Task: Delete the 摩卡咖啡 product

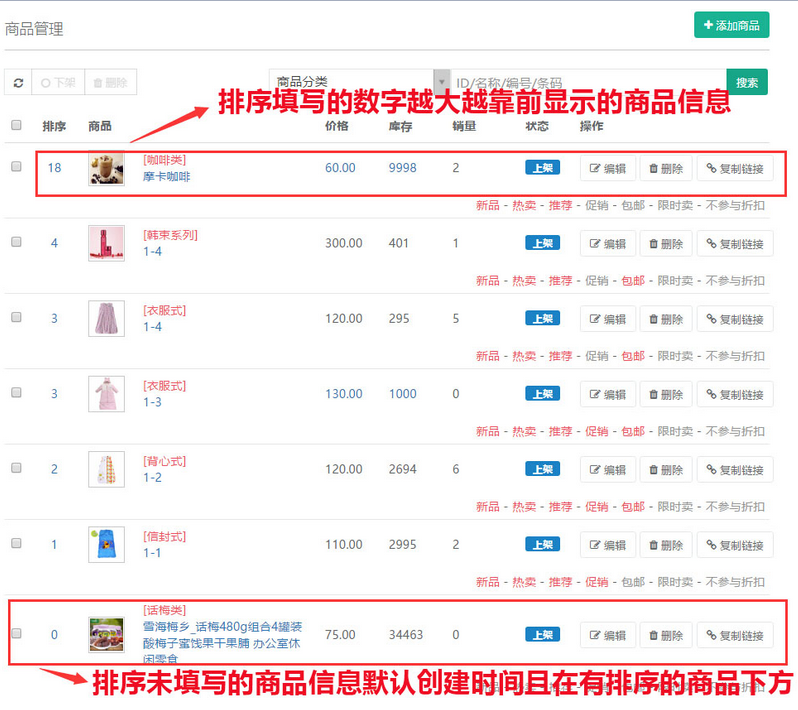Action: point(666,169)
